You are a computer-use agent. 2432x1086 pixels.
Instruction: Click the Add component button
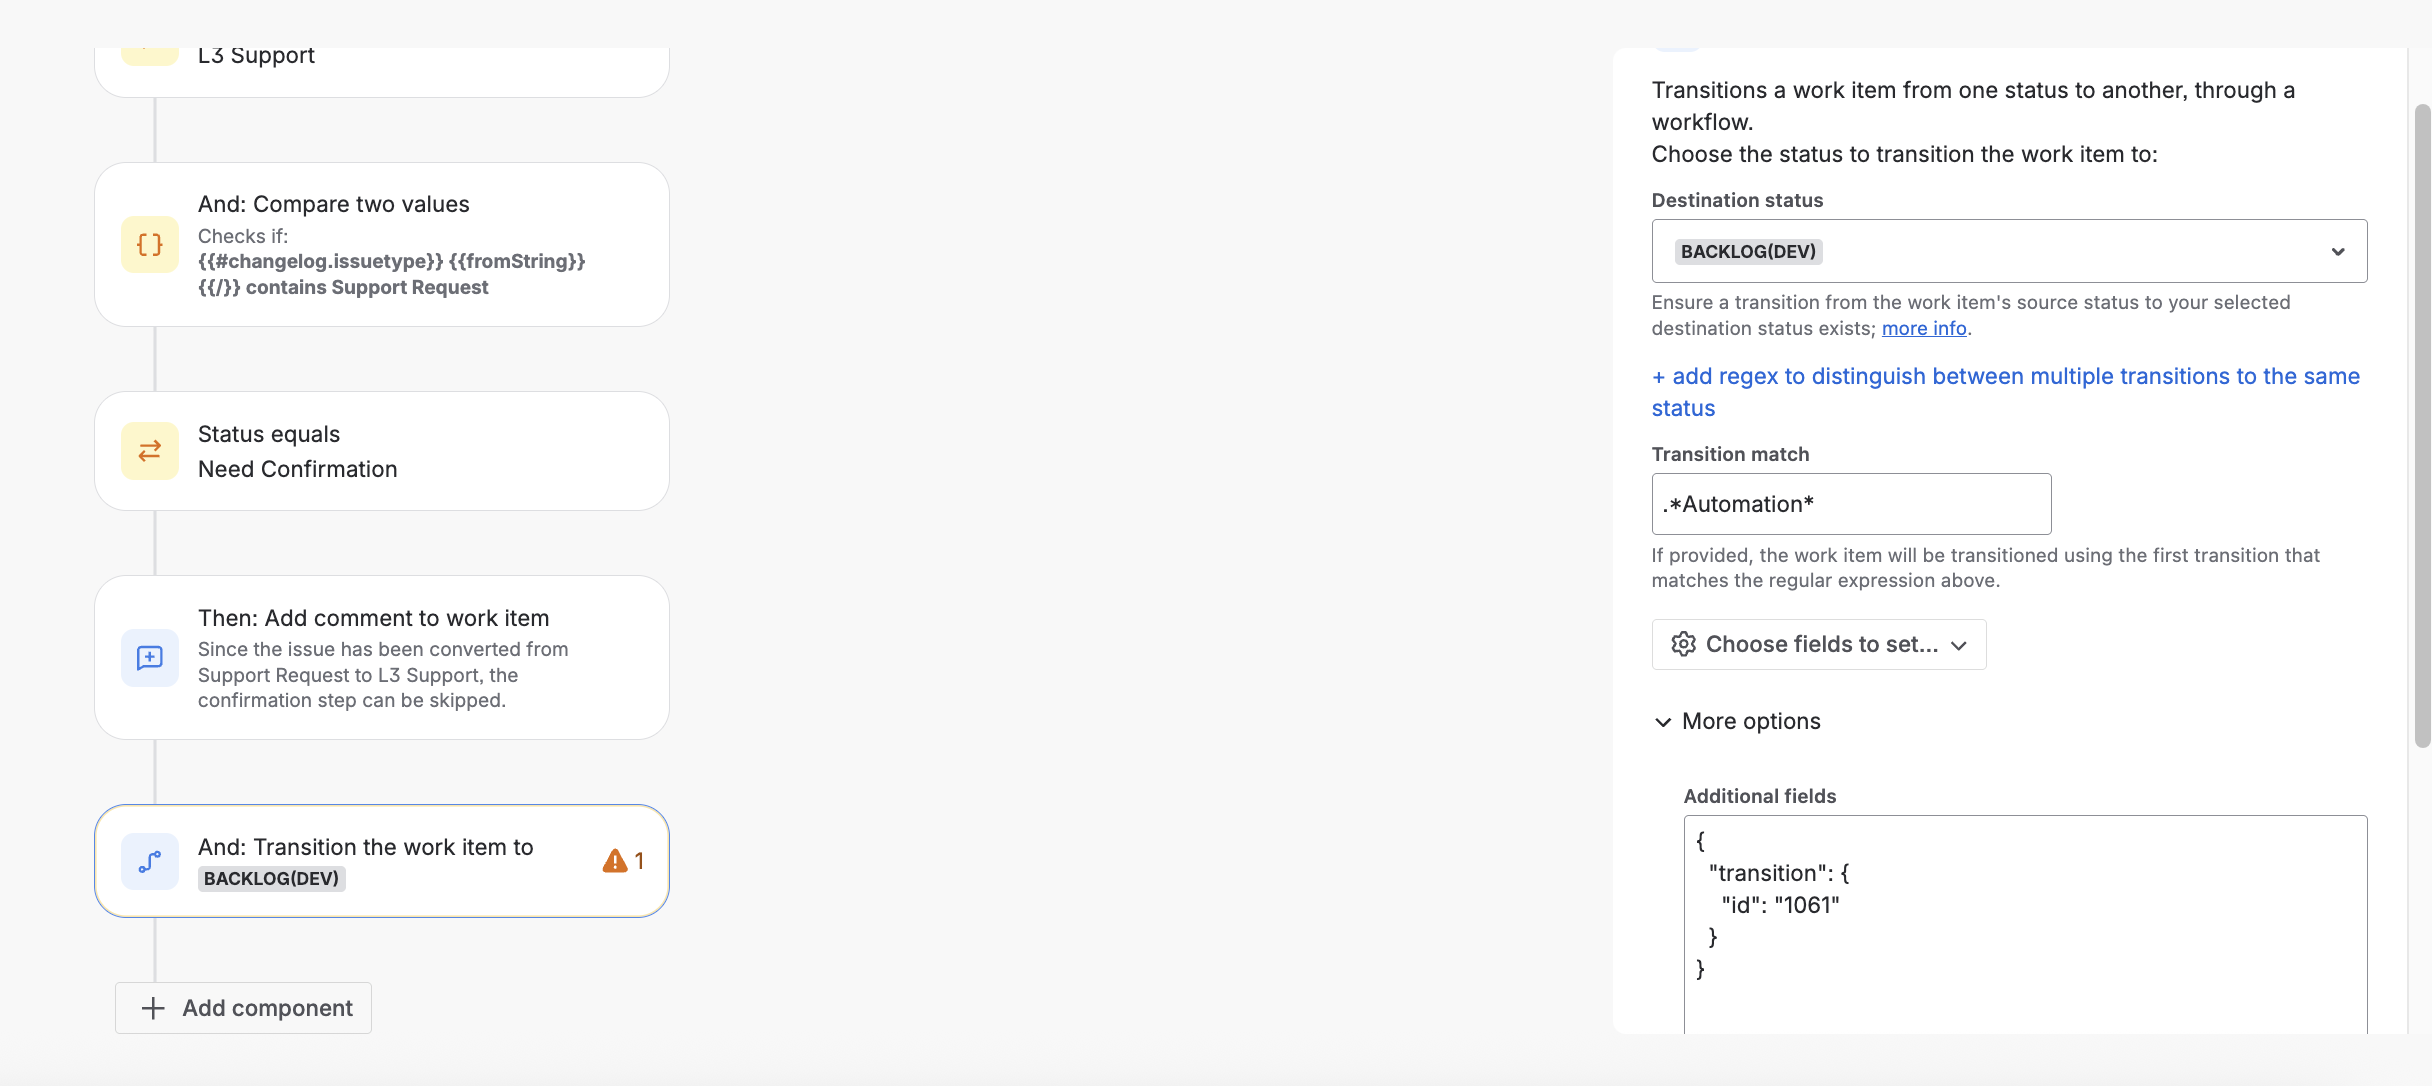(243, 1008)
